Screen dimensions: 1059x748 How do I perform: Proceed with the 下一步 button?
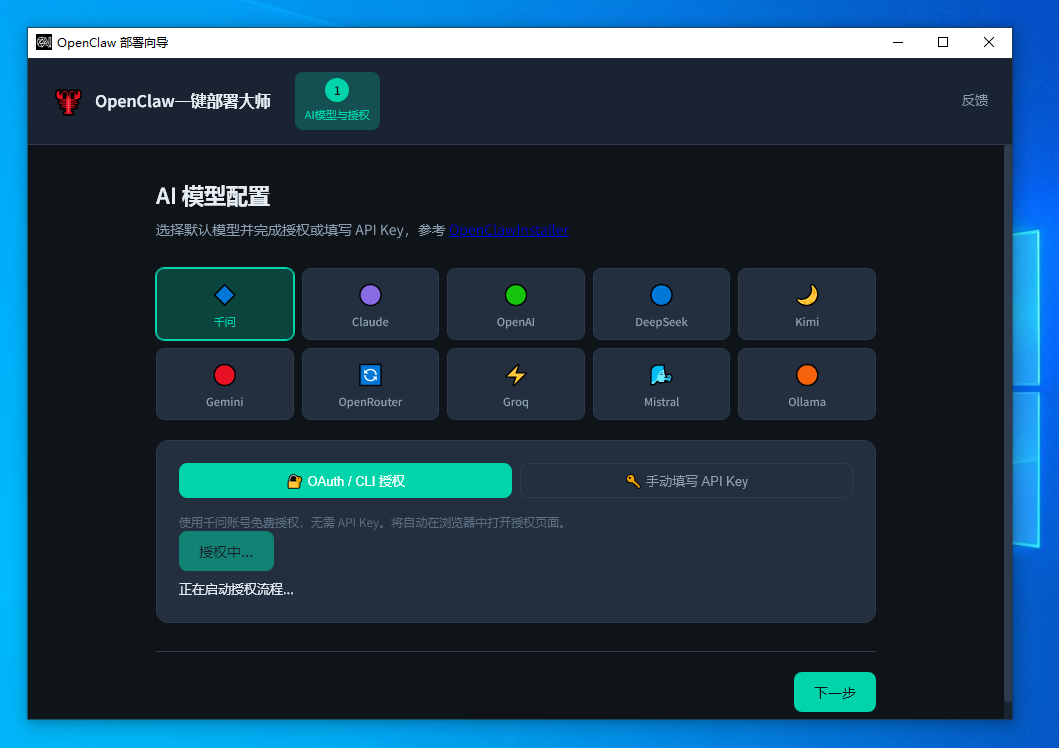[x=835, y=692]
